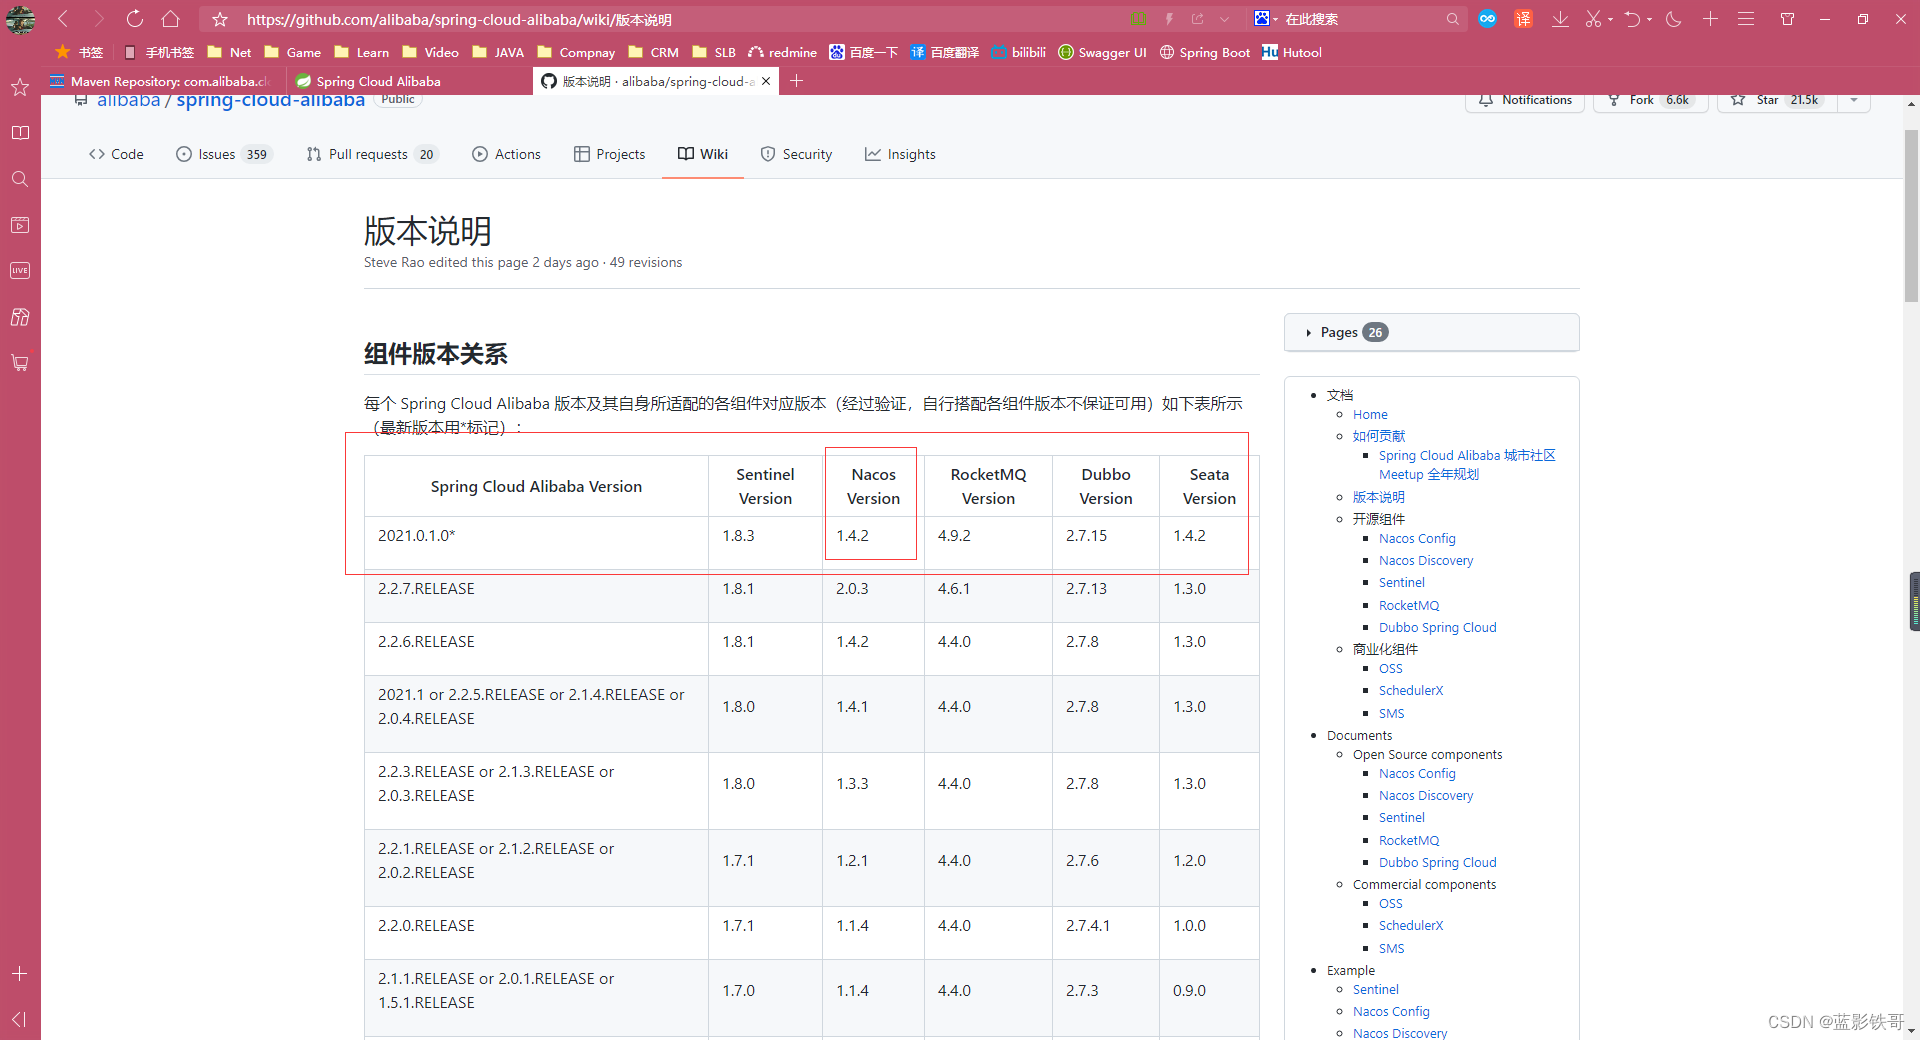
Task: Click the search magnifier in the search box
Action: coord(1452,19)
